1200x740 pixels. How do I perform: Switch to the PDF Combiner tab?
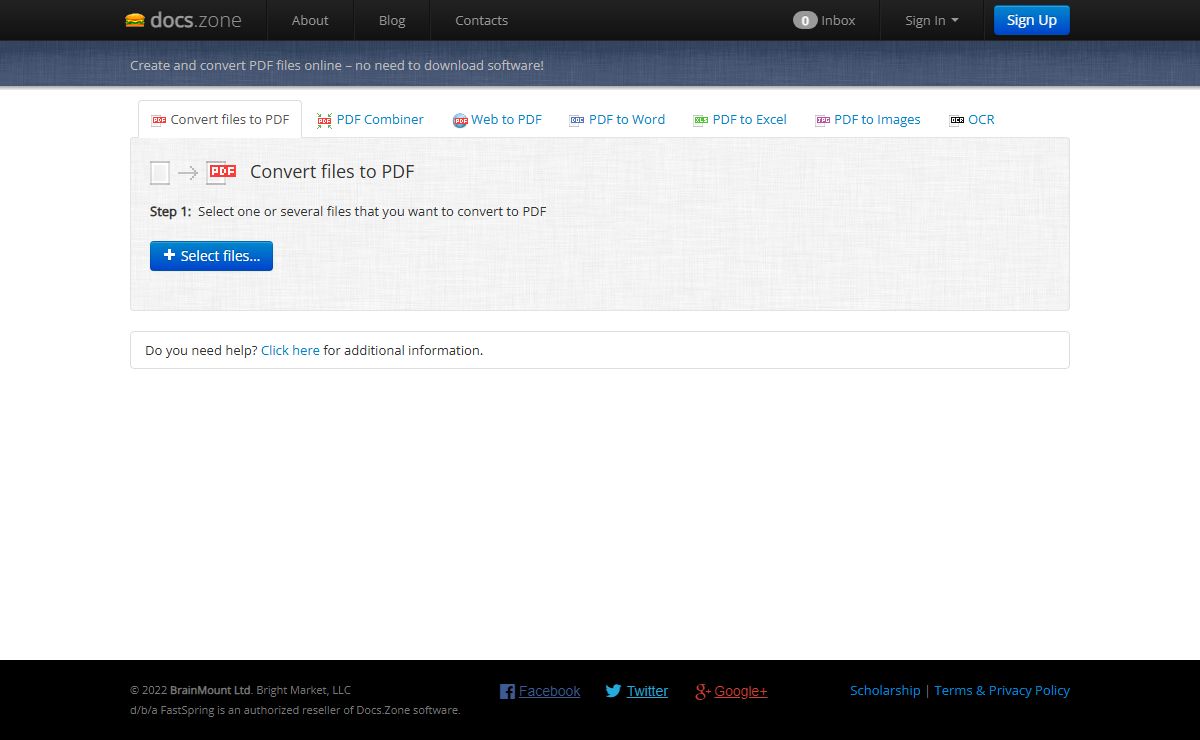click(x=380, y=119)
